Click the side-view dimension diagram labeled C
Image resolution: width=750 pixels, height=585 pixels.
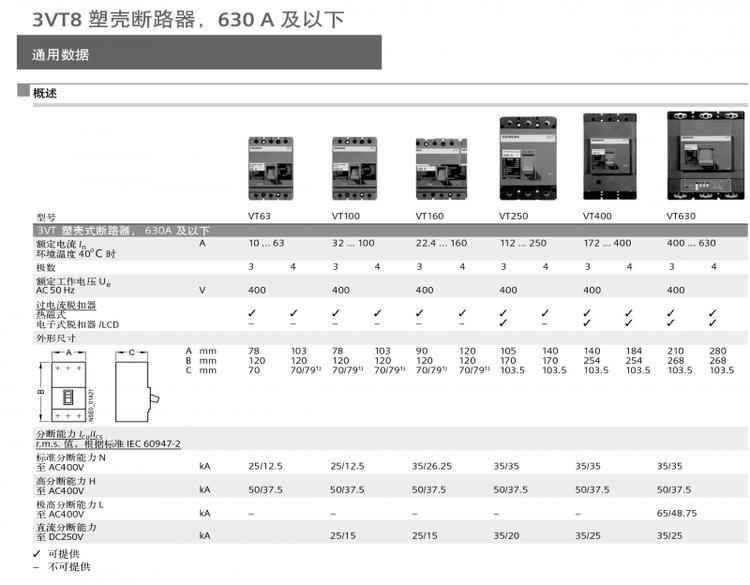[137, 386]
